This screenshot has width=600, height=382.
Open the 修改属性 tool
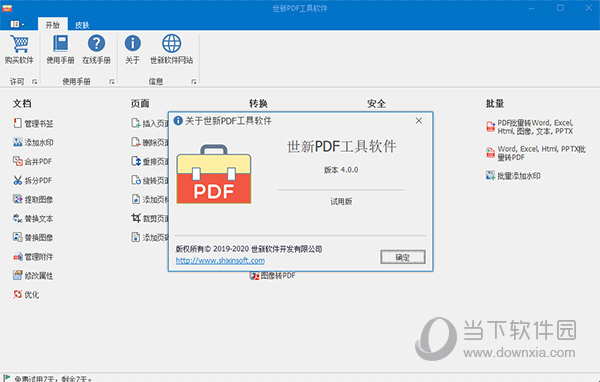pos(33,275)
